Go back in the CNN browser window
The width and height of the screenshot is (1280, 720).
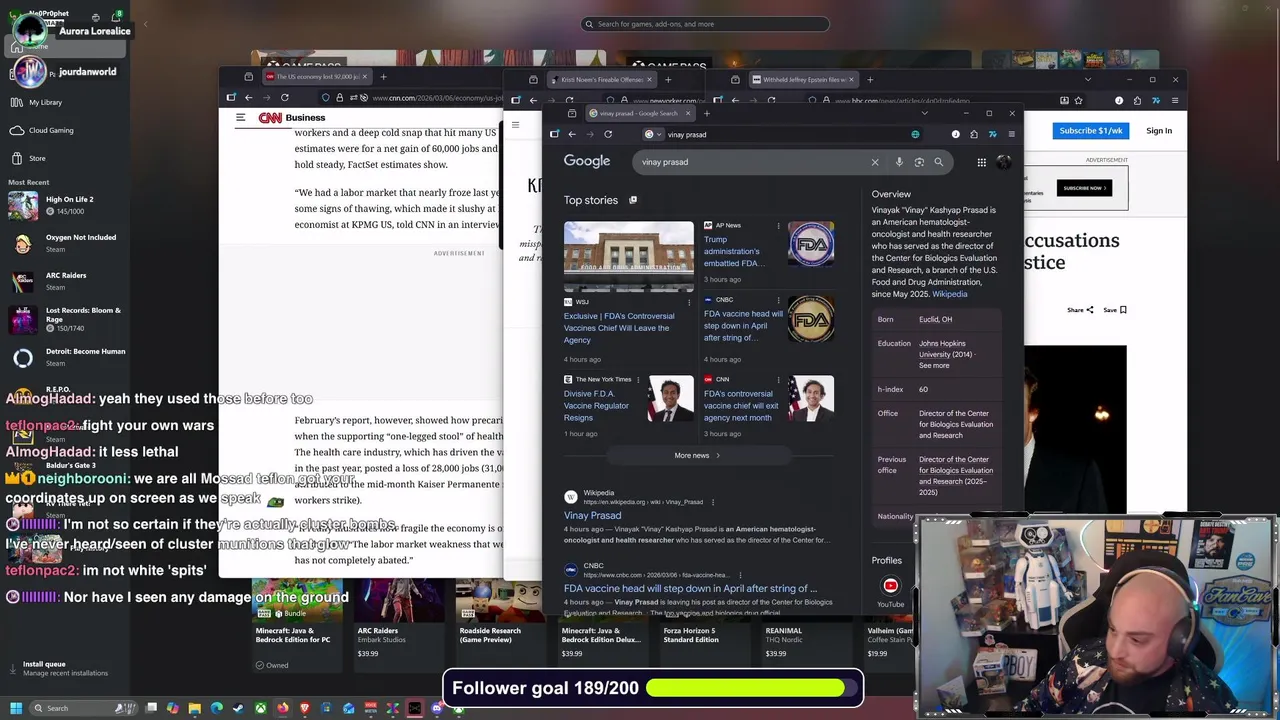(x=249, y=97)
